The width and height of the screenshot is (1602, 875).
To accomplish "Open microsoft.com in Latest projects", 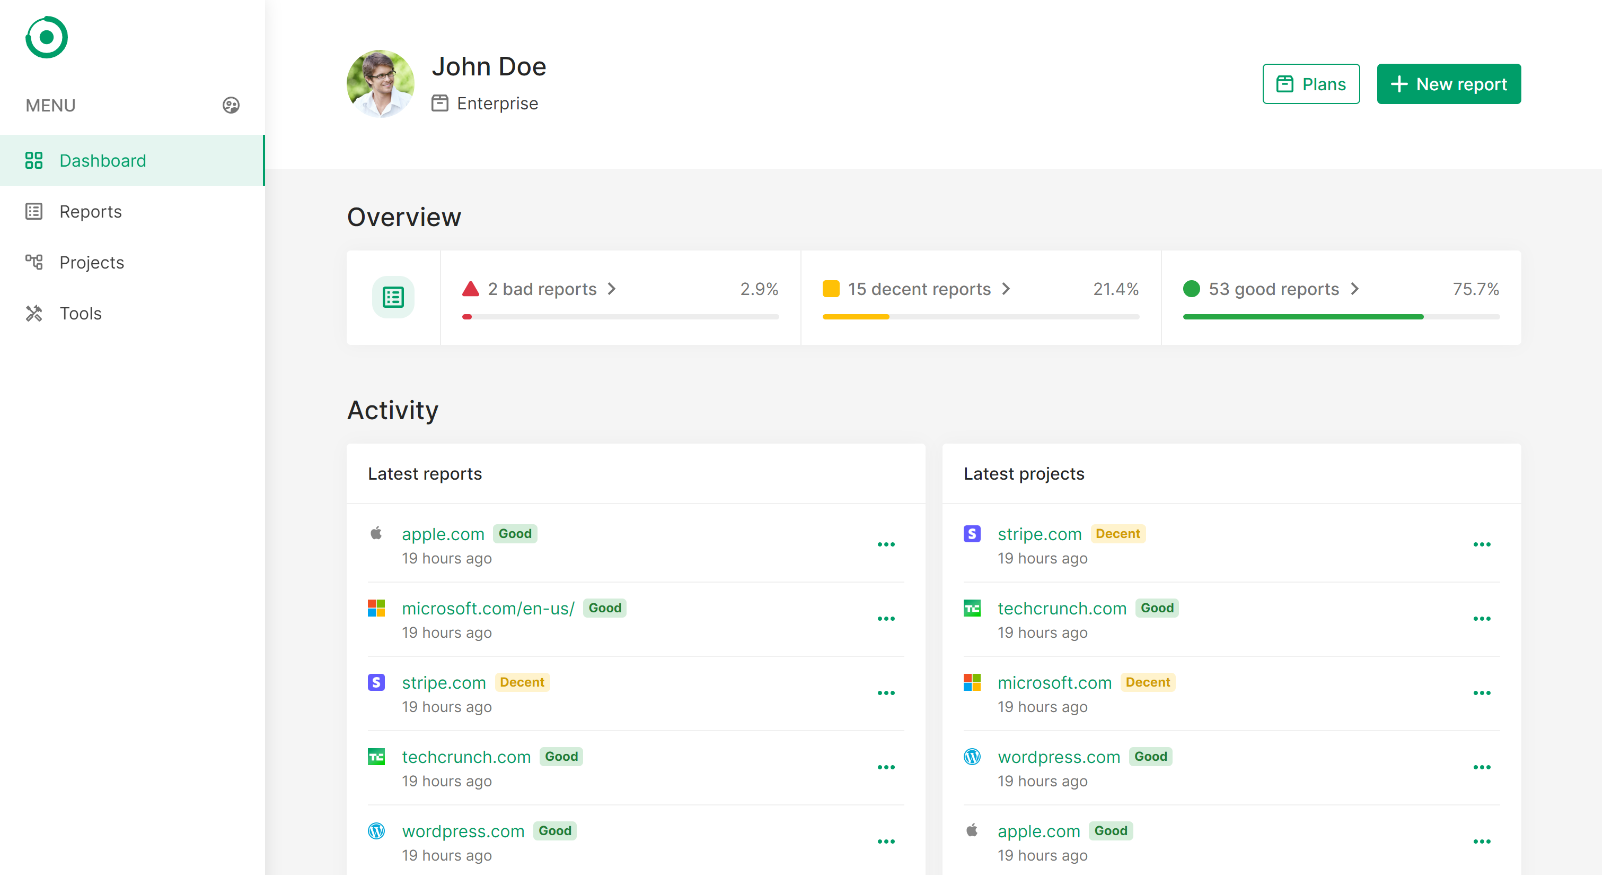I will (1055, 683).
